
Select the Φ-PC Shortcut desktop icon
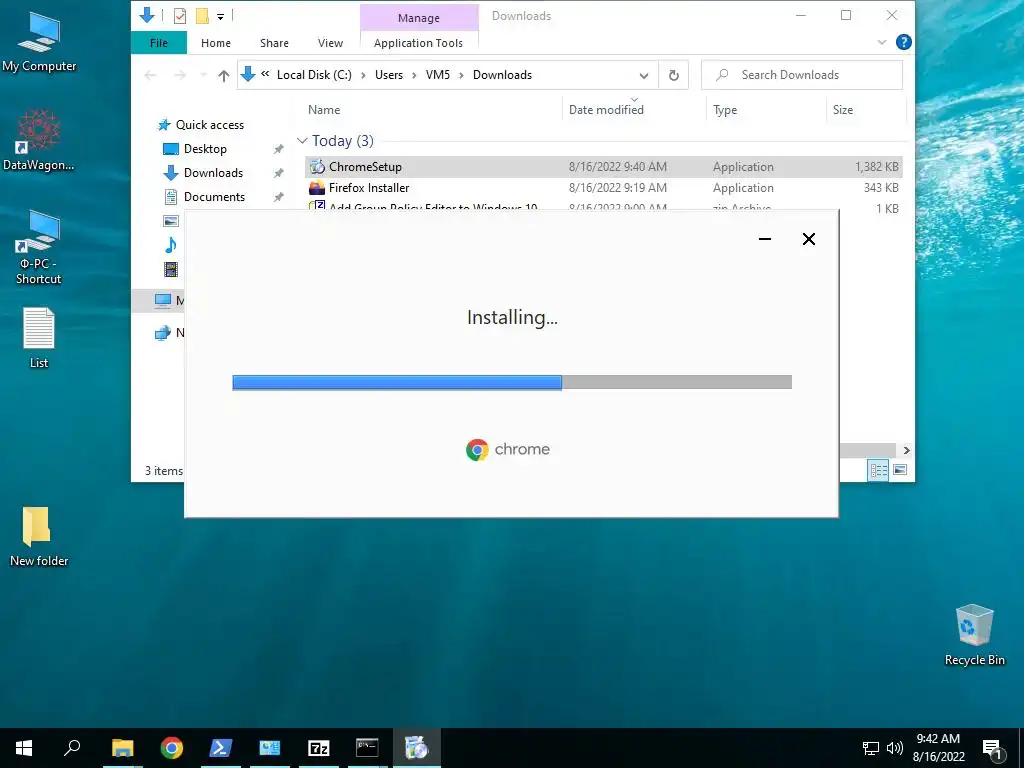(39, 247)
